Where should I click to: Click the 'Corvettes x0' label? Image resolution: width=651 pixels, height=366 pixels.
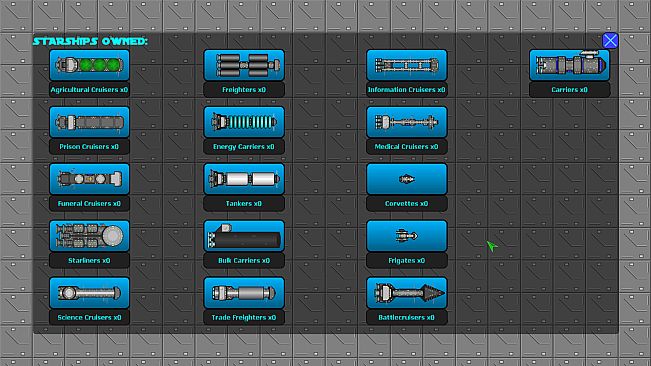(407, 203)
